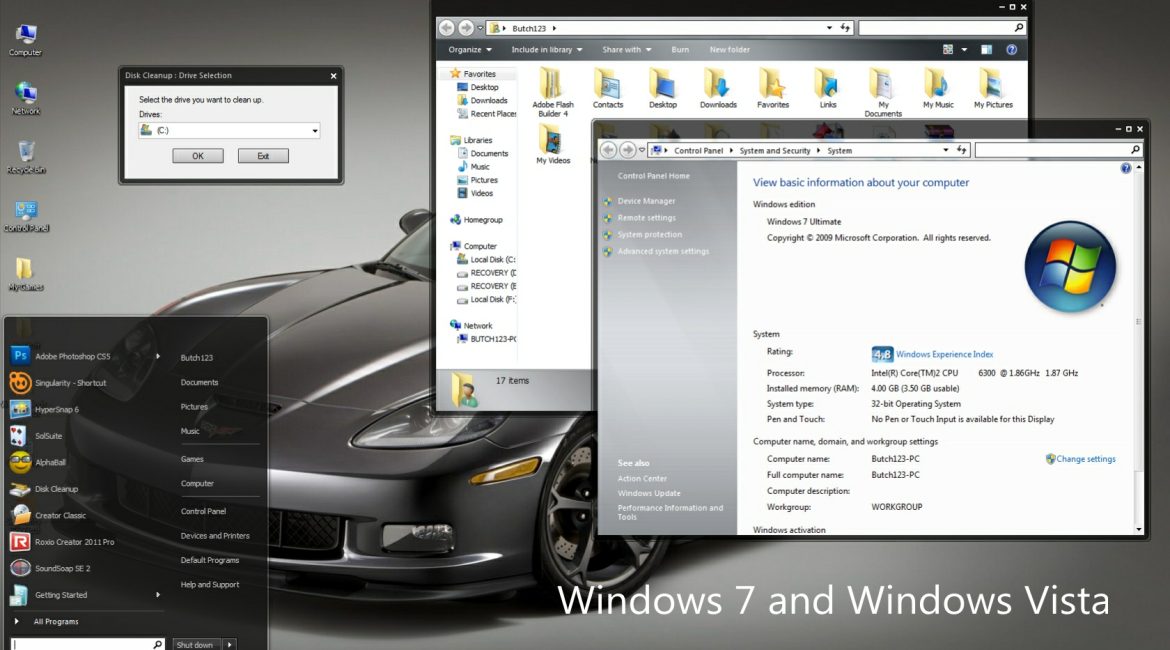Launch SoundSoap SE 2 from Start menu
Viewport: 1170px width, 650px height.
pos(63,569)
